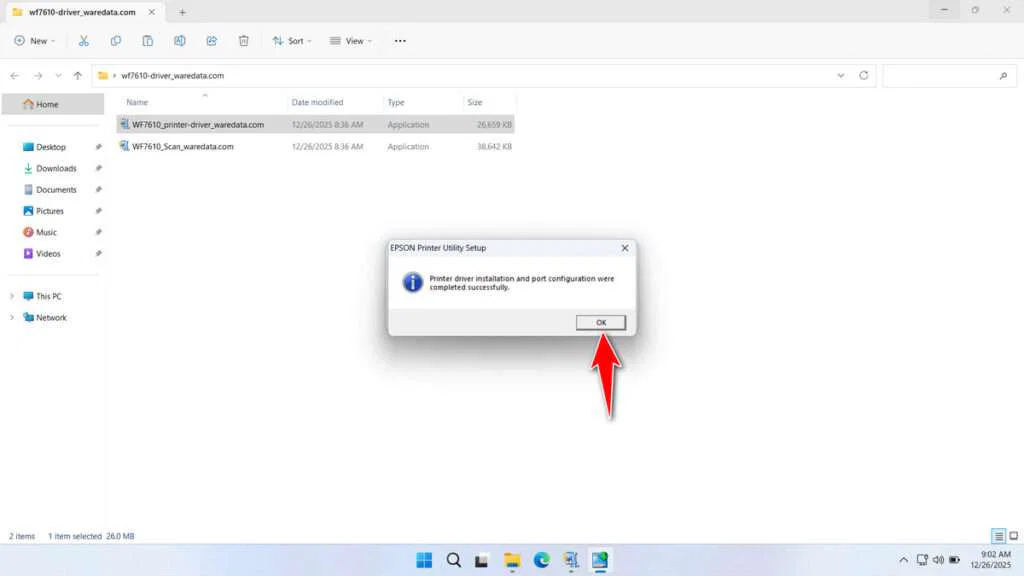
Task: Paste from the clipboard
Action: [148, 40]
